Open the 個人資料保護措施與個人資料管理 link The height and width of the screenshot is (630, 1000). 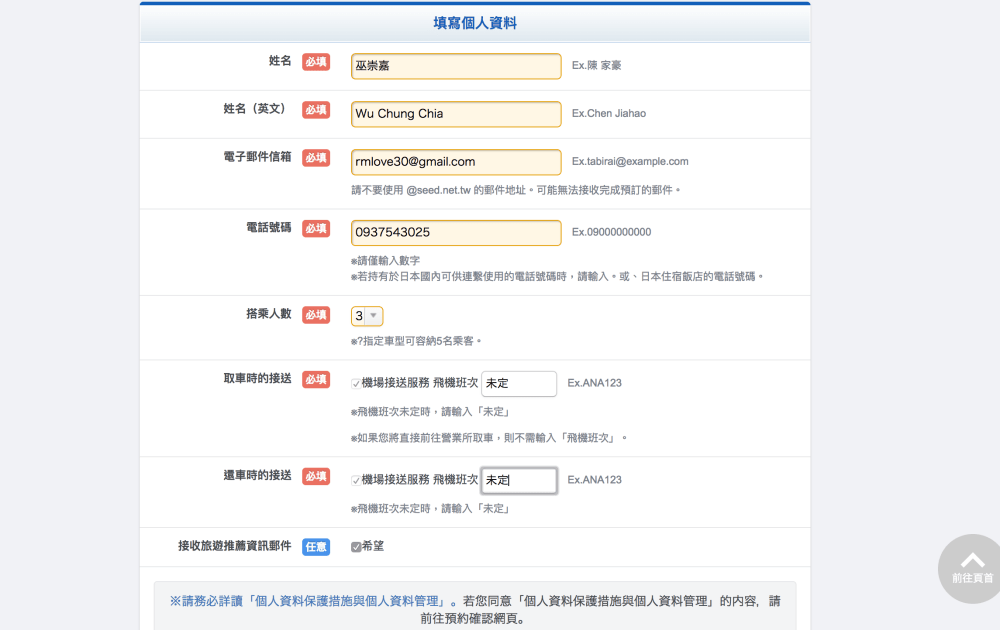pos(350,601)
